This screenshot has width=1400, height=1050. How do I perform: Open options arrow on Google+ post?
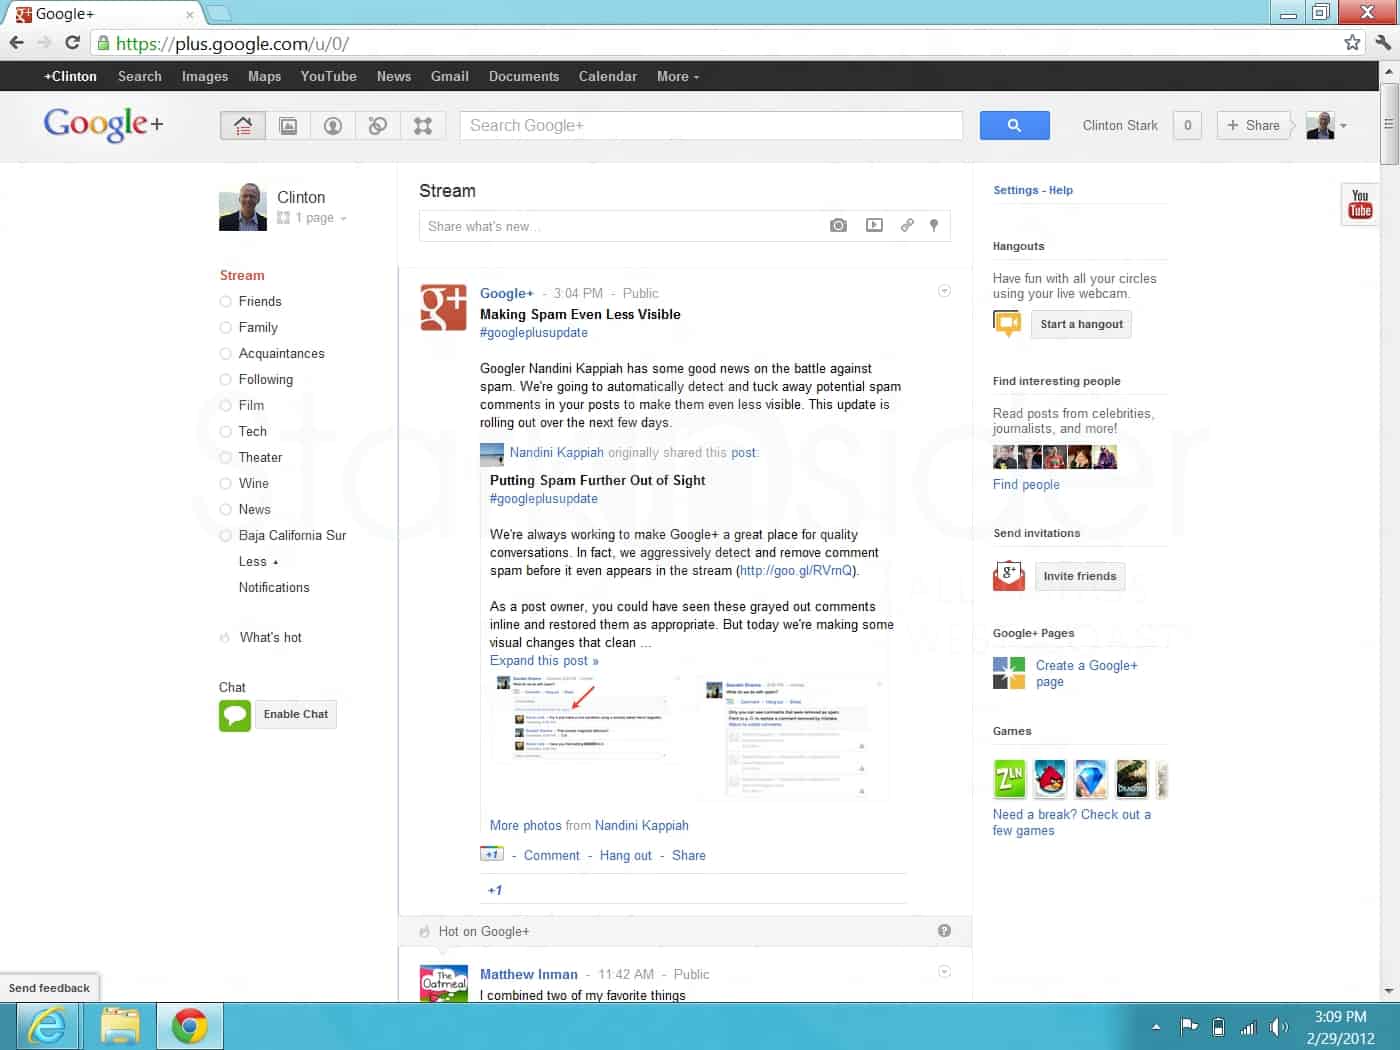coord(944,291)
